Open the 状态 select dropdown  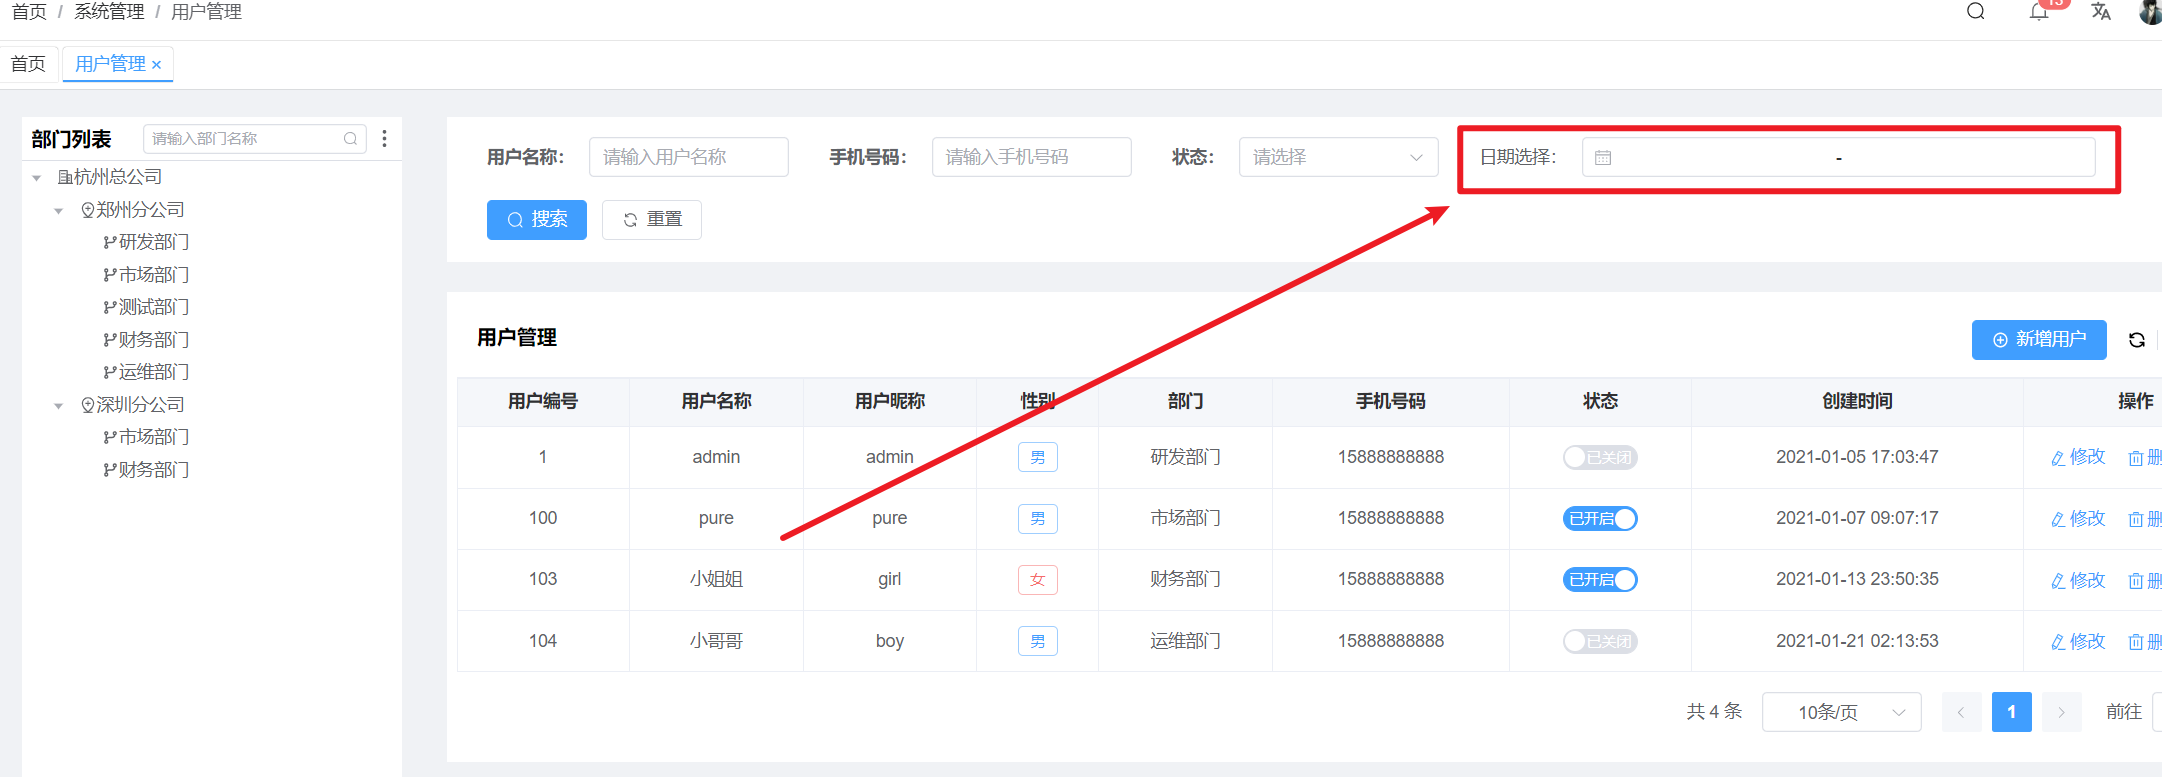coord(1338,157)
